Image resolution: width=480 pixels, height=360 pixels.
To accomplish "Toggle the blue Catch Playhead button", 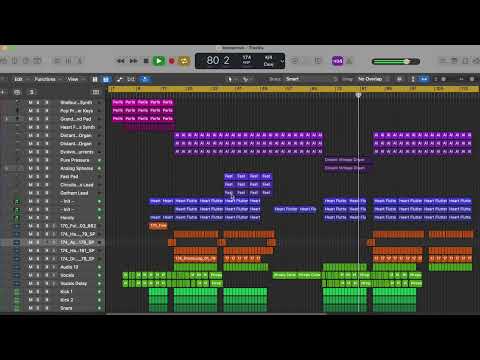I will tap(145, 79).
